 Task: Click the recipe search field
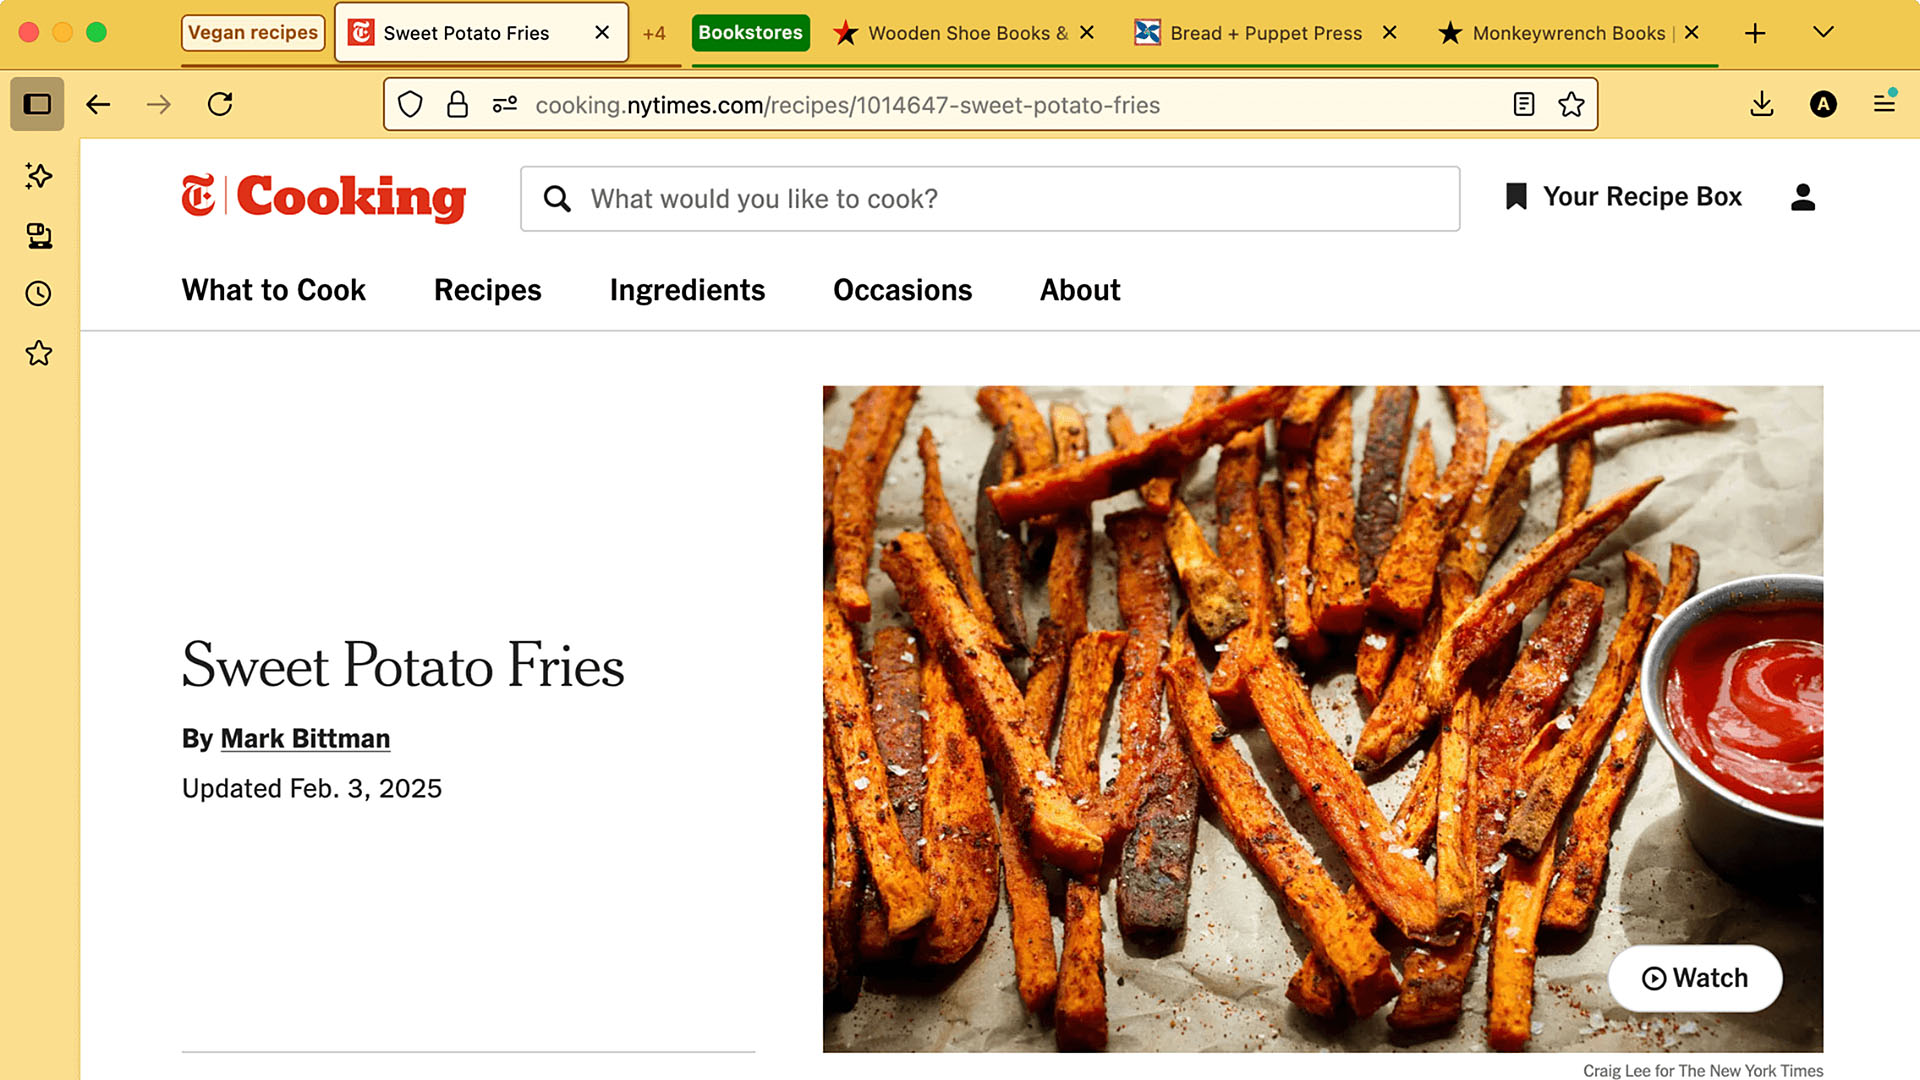coord(990,199)
